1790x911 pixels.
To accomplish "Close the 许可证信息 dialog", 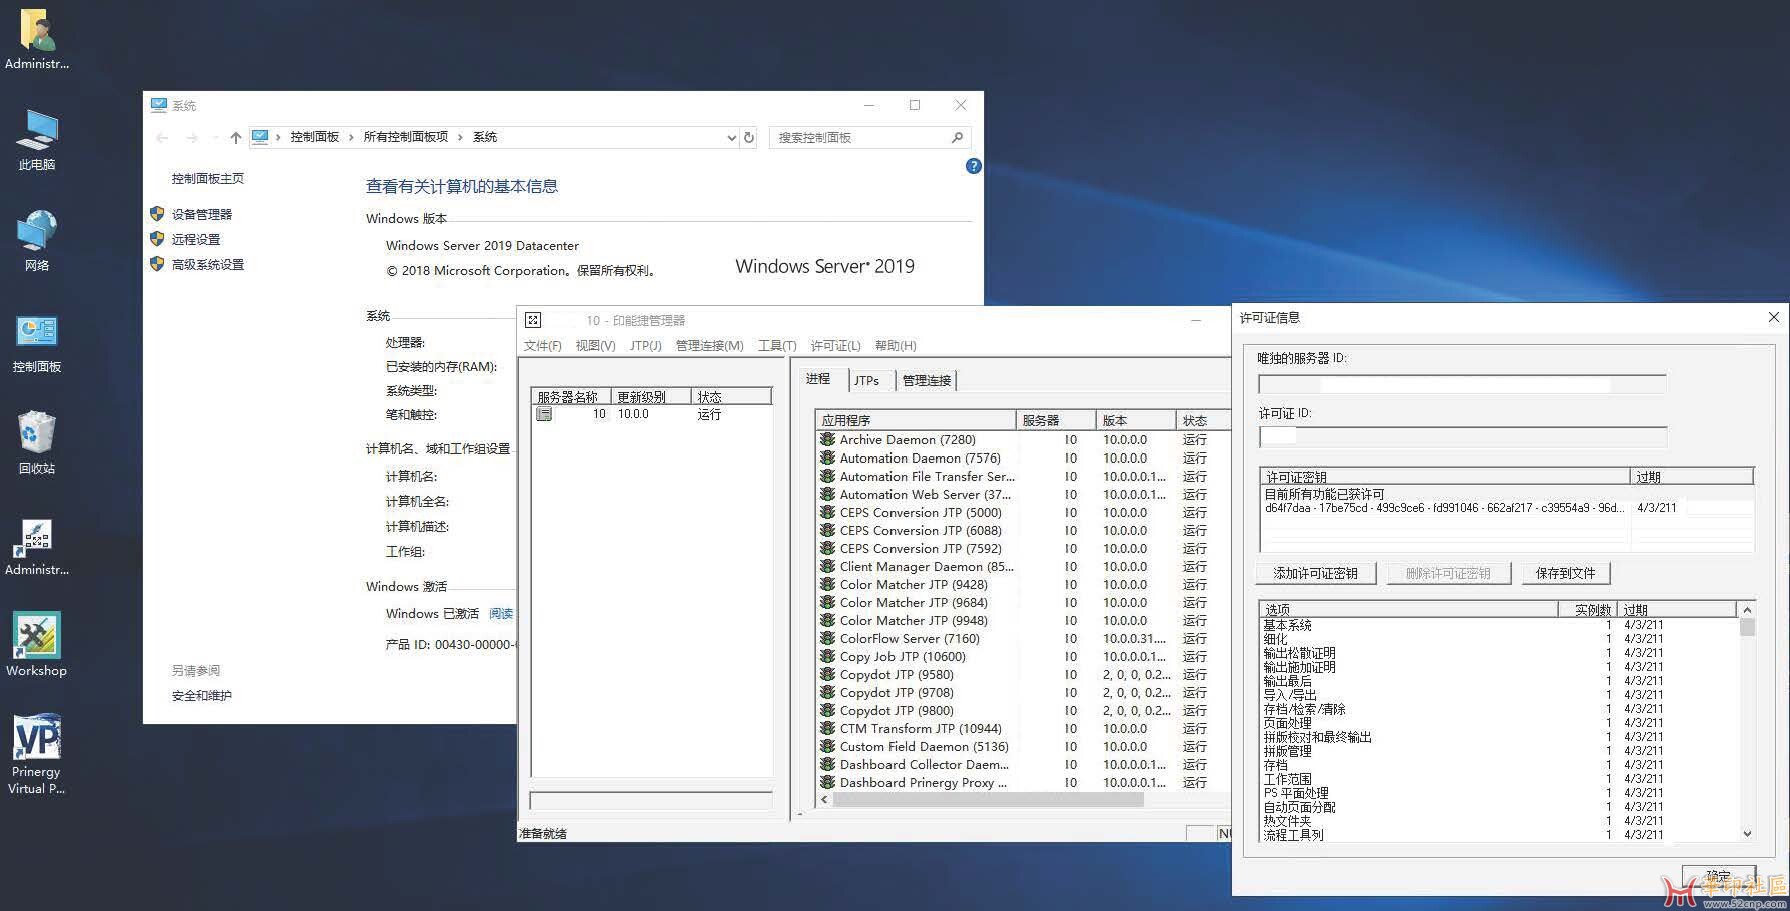I will tap(1773, 317).
